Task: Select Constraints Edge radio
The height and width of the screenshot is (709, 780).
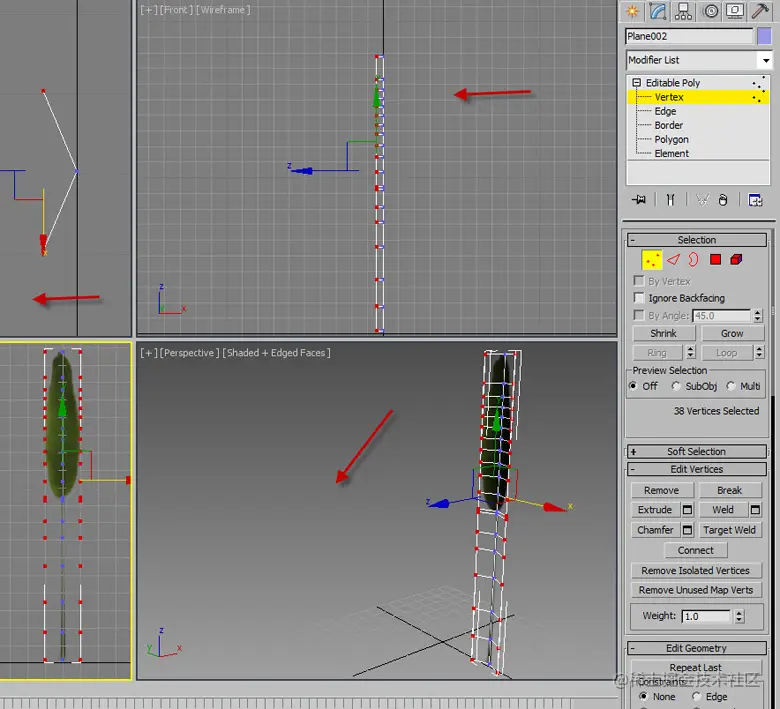Action: coord(696,697)
